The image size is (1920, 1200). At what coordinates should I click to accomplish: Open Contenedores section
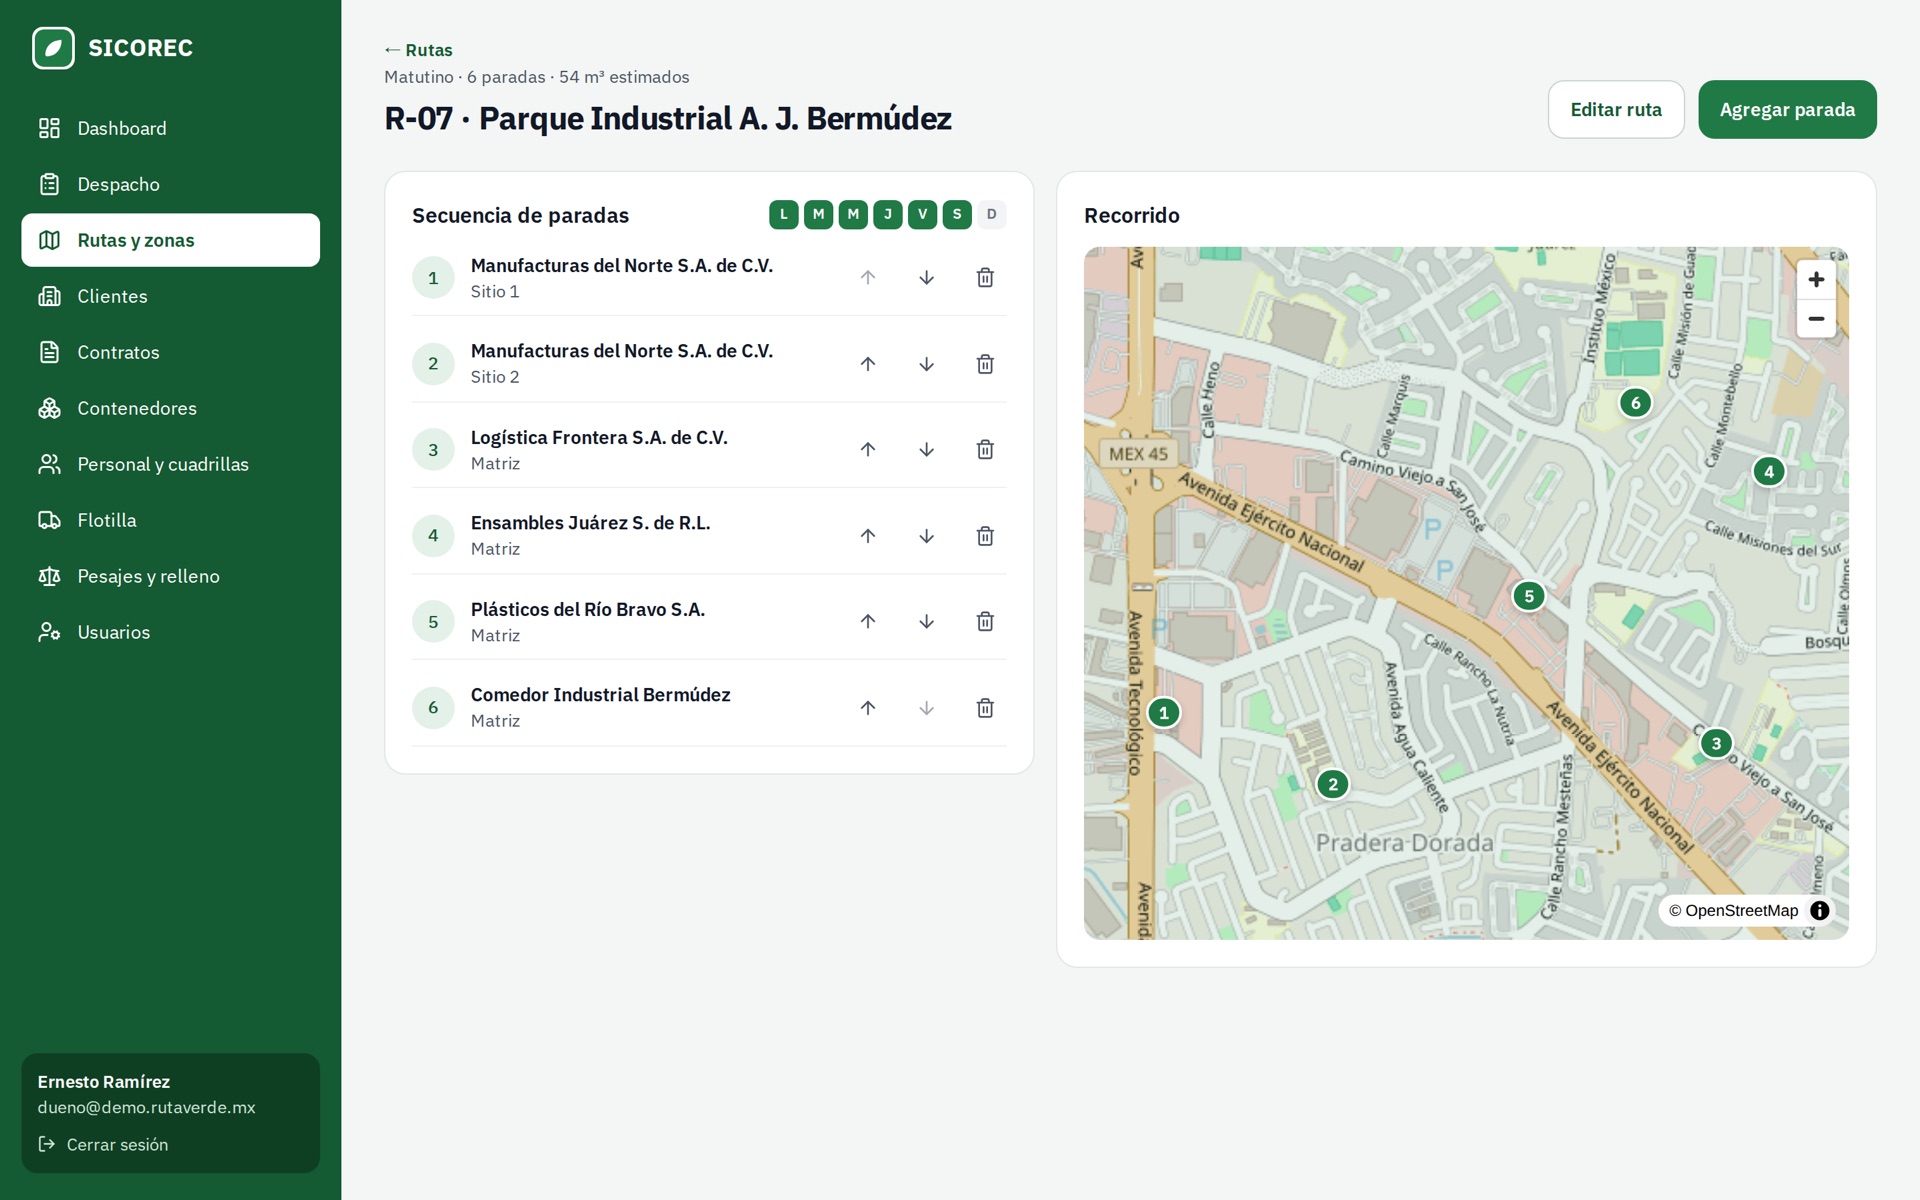[170, 408]
